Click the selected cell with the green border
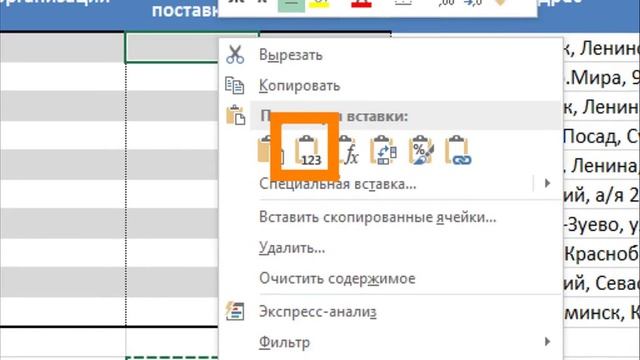 [x=171, y=48]
